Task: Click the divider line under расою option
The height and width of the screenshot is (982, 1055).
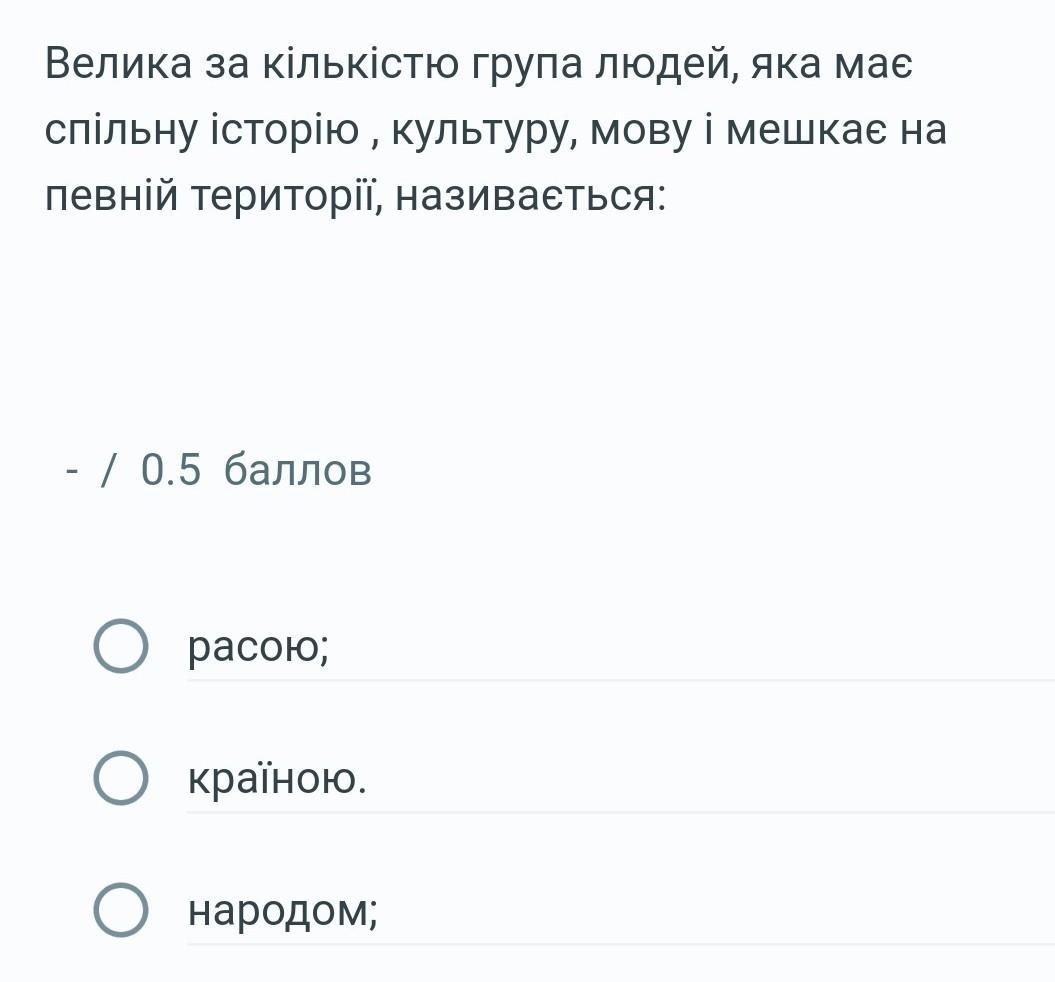Action: coord(621,680)
